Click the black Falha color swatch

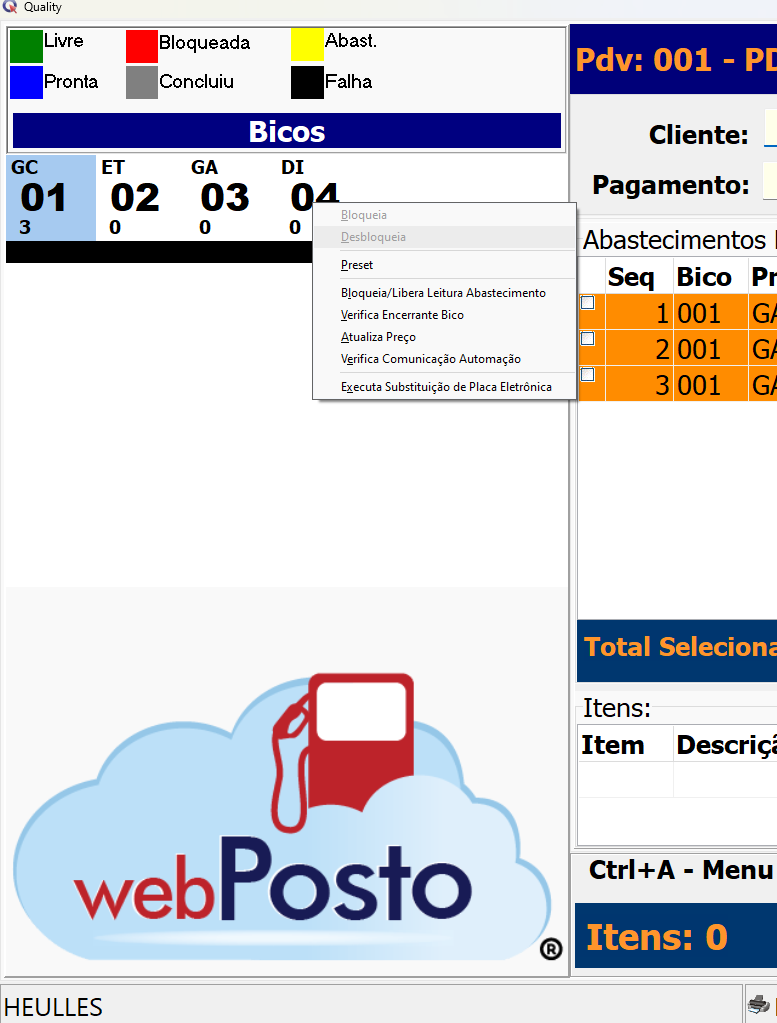click(x=307, y=82)
